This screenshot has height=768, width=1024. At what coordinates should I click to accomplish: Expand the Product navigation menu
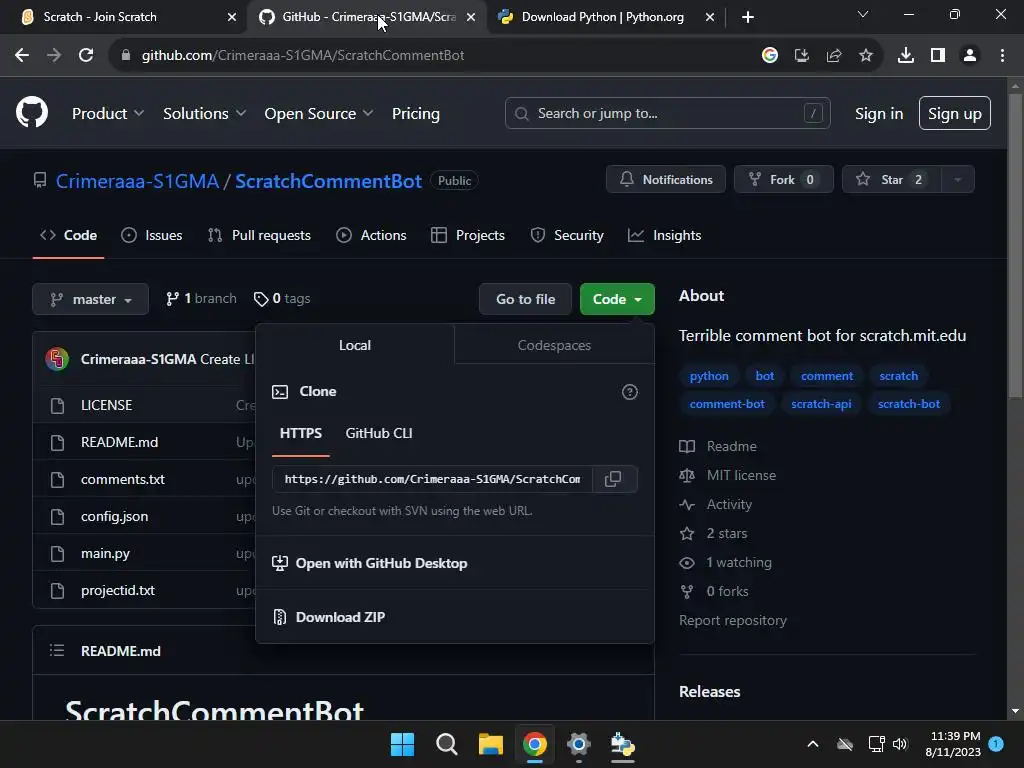[x=108, y=113]
